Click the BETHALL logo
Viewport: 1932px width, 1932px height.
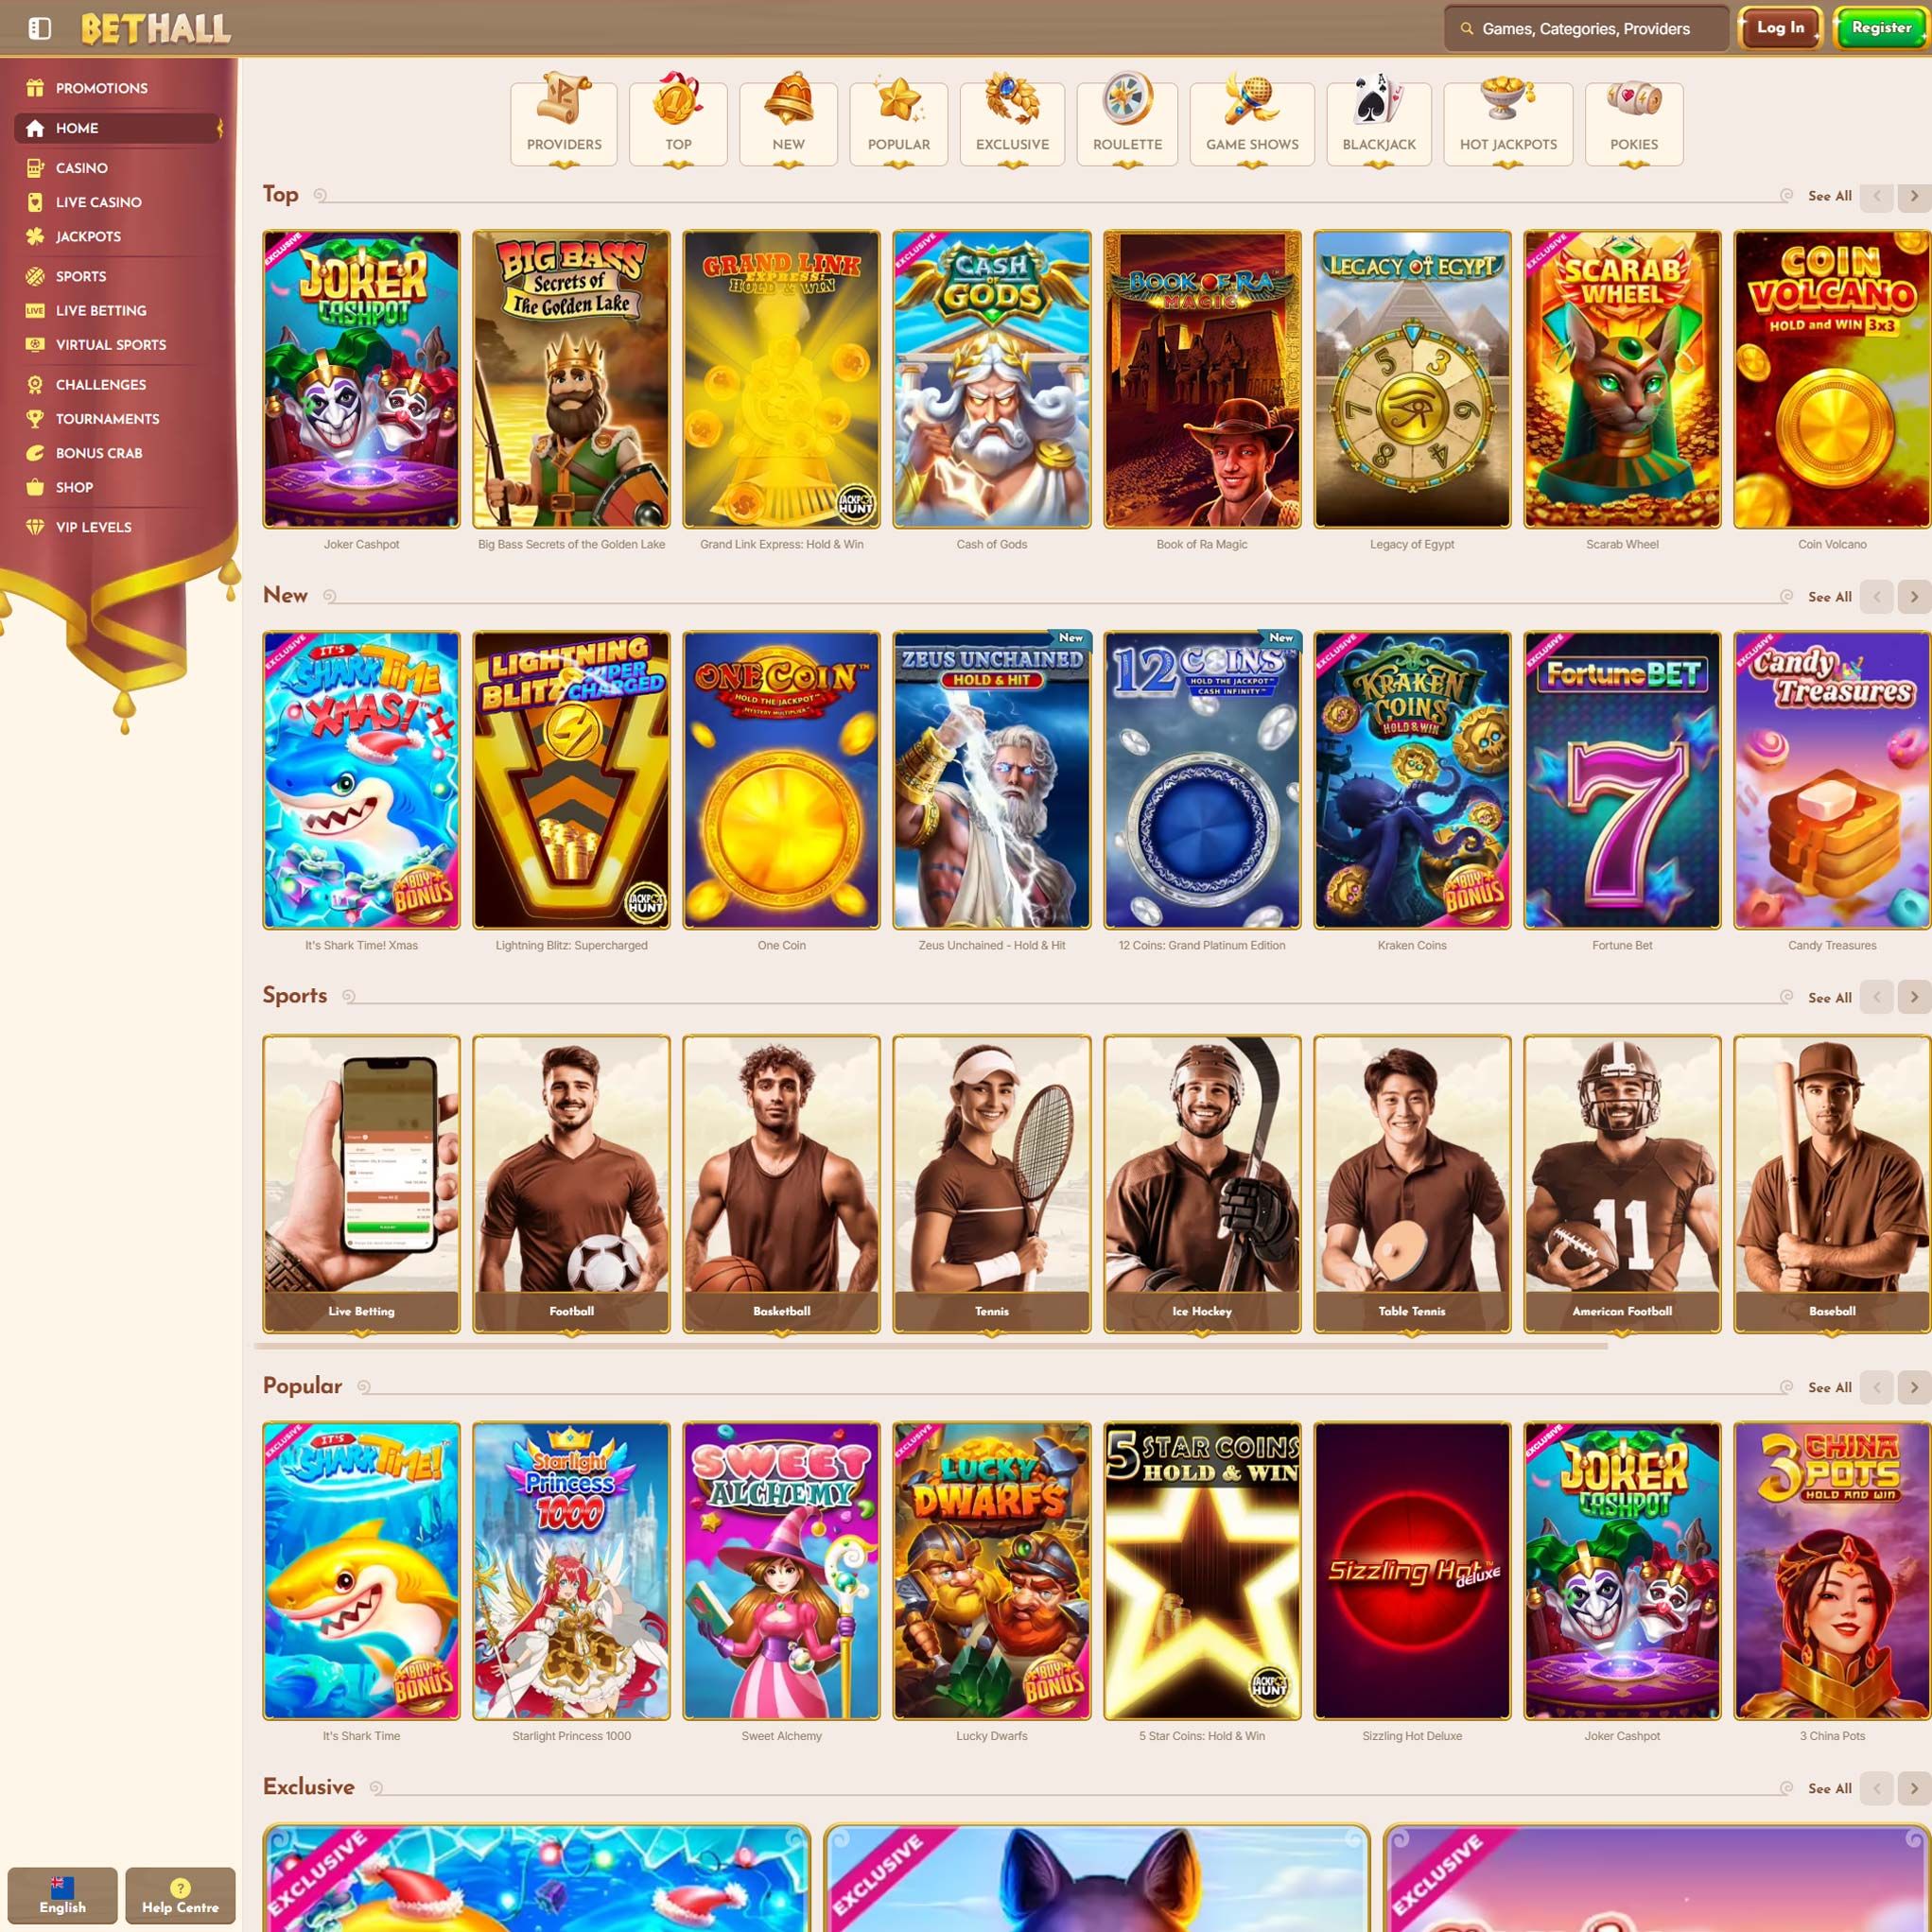pyautogui.click(x=156, y=29)
